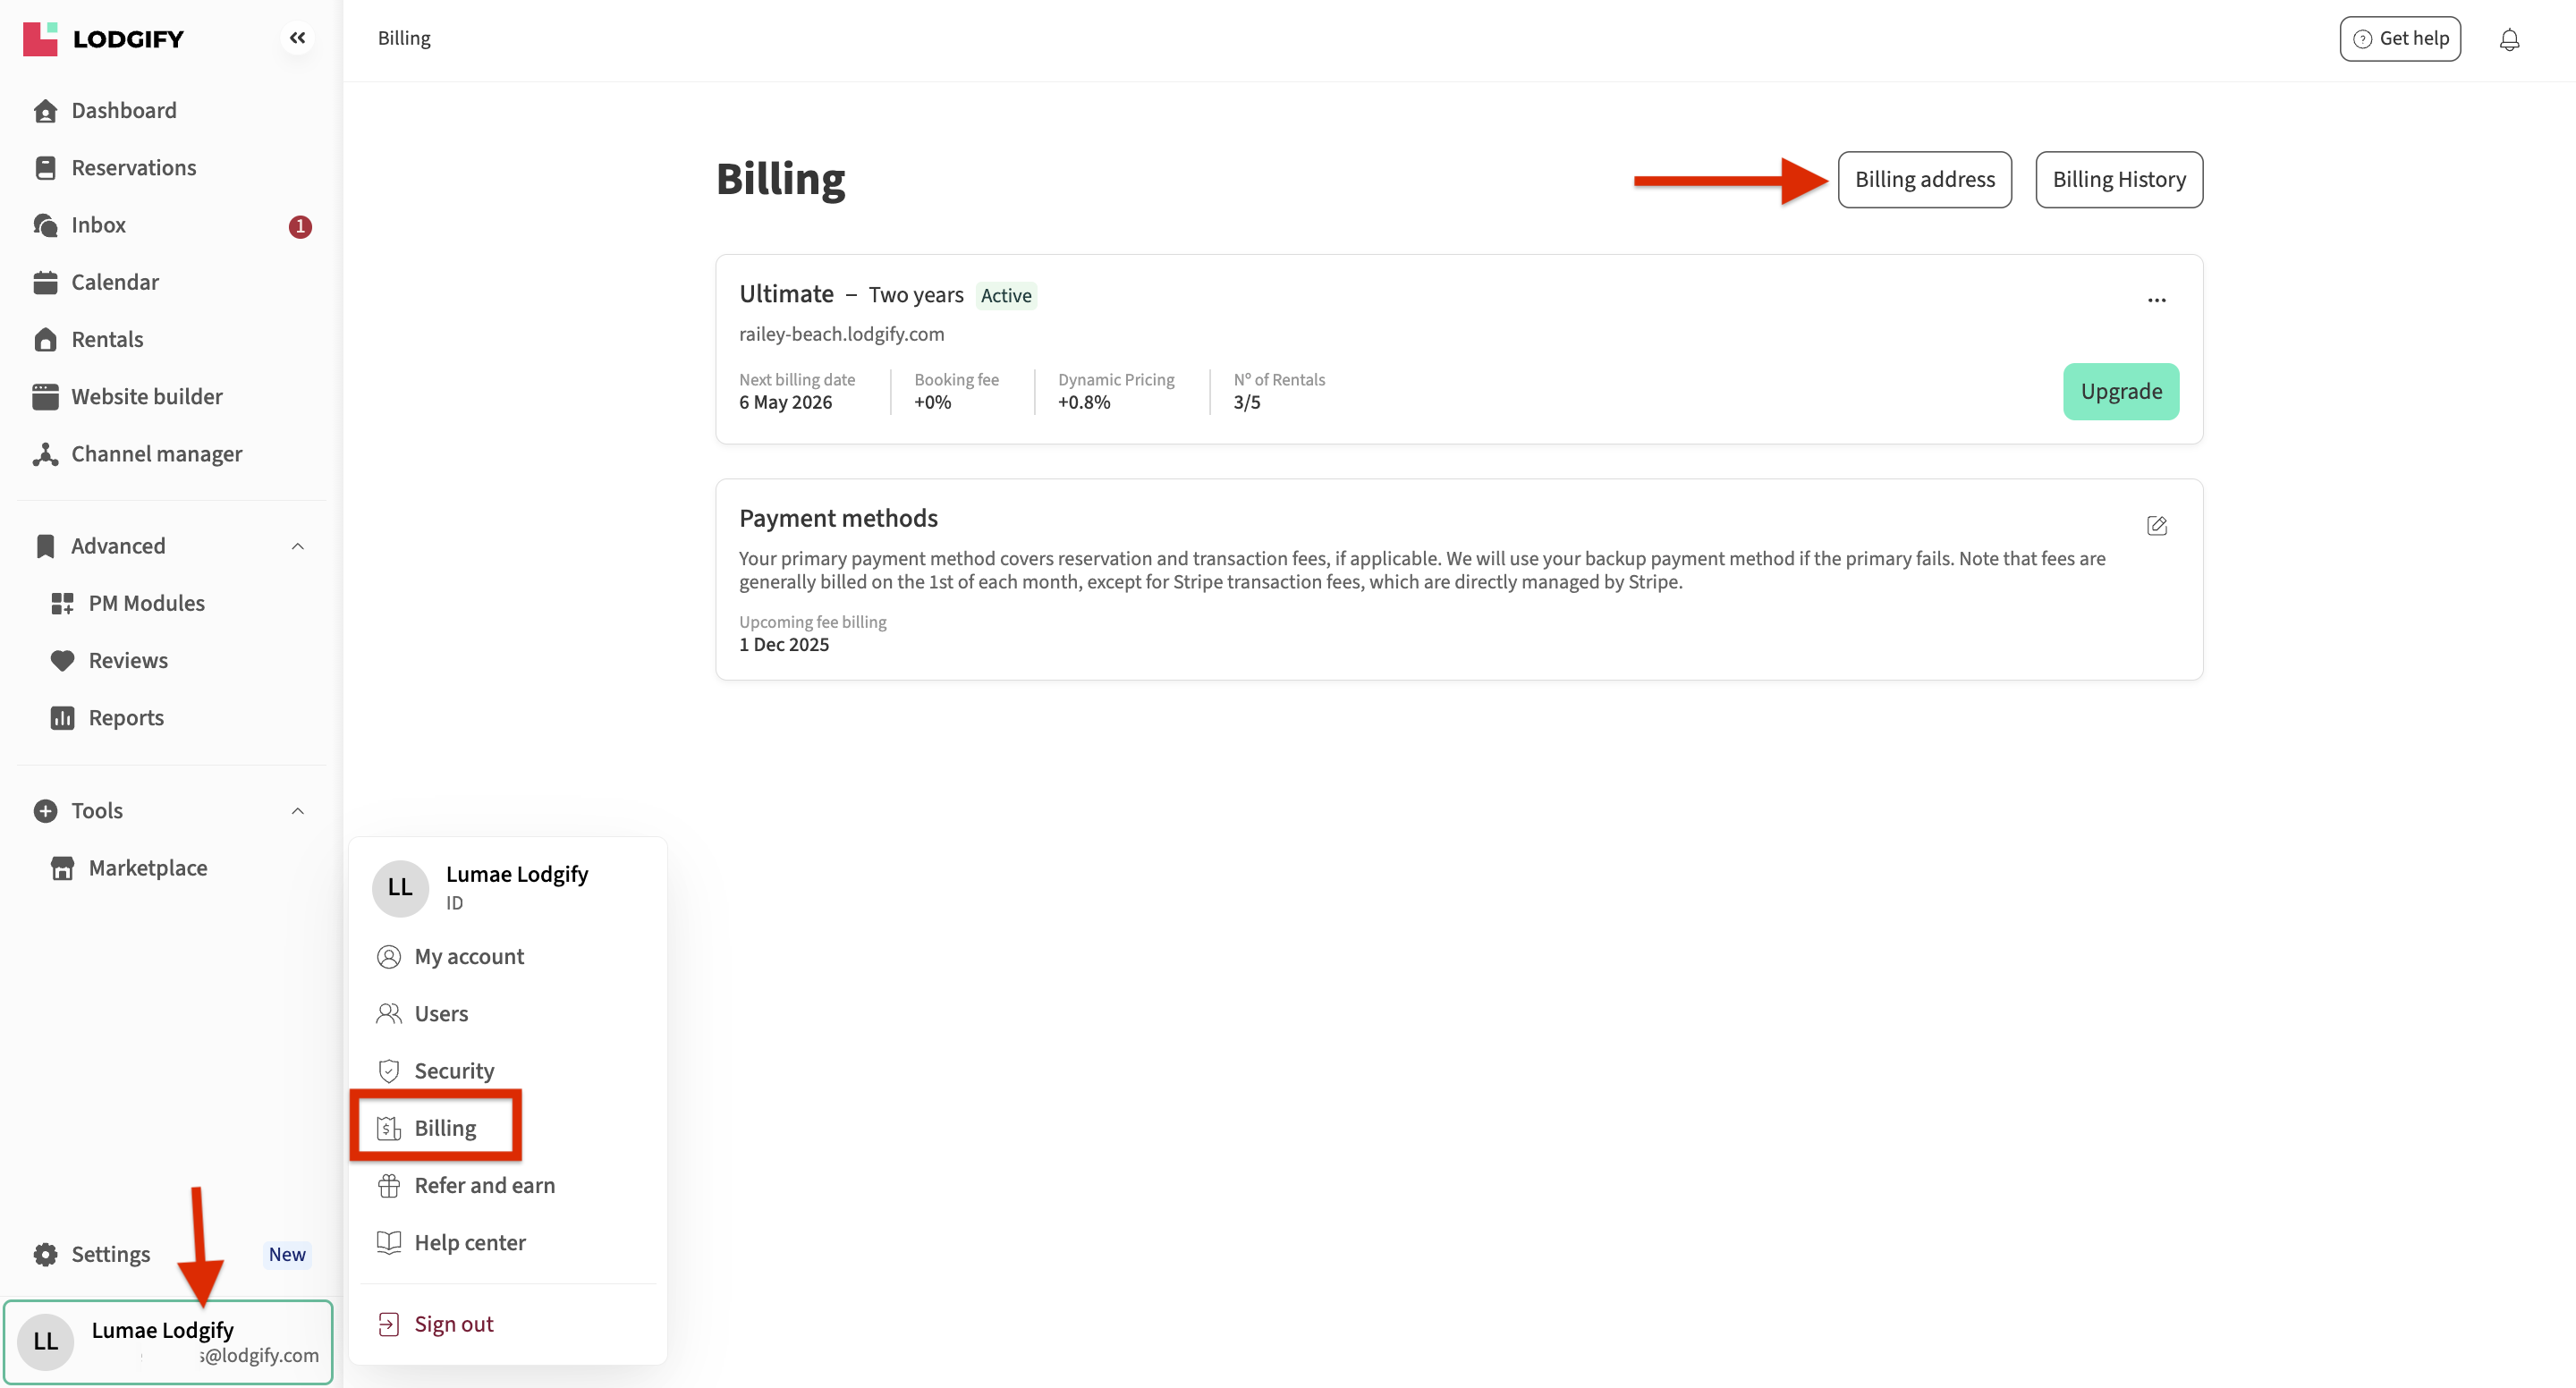The height and width of the screenshot is (1388, 2576).
Task: View Billing History
Action: pyautogui.click(x=2118, y=180)
